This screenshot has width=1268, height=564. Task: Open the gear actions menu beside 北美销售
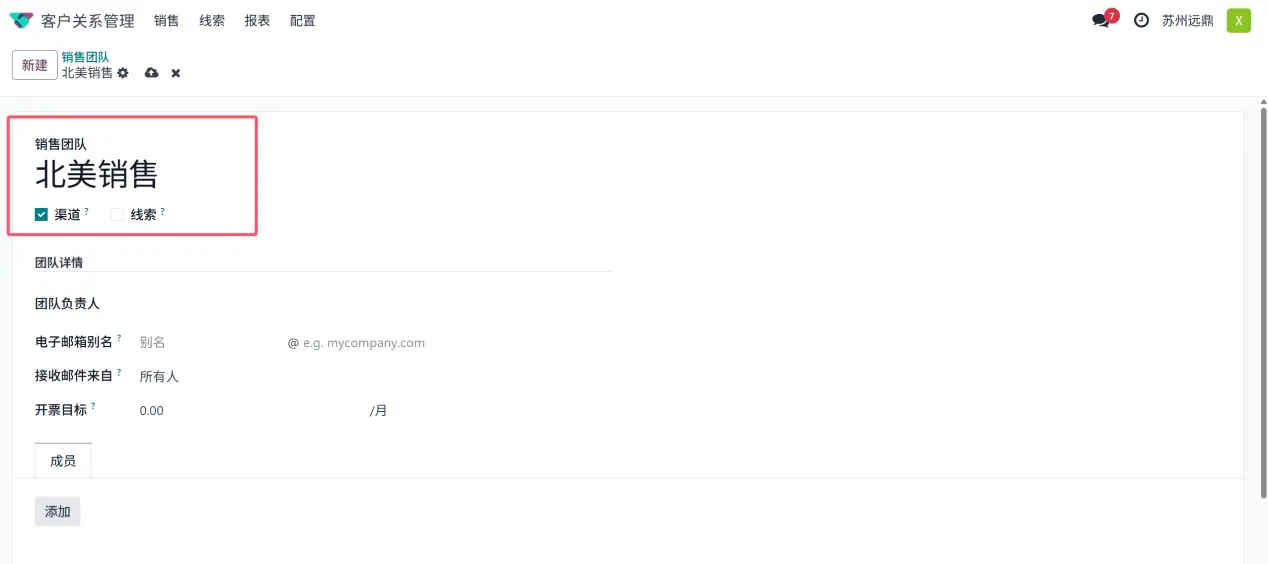click(123, 73)
